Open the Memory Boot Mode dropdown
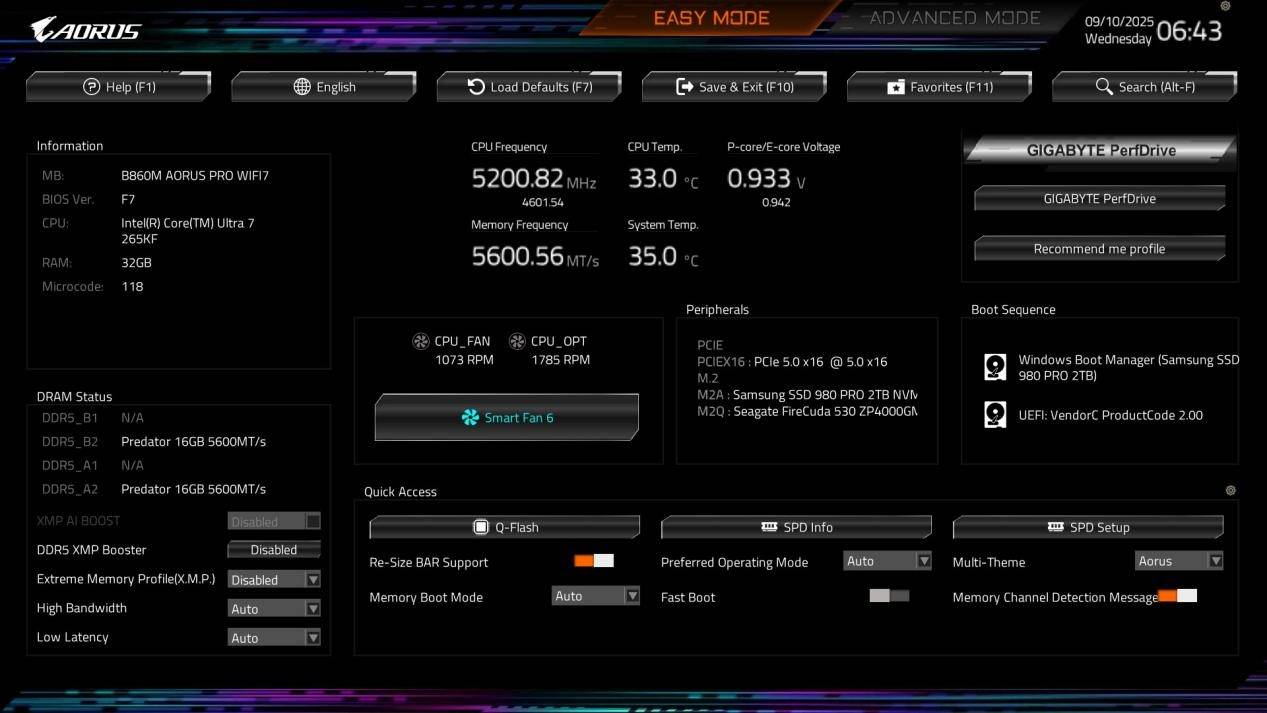1267x713 pixels. pyautogui.click(x=596, y=596)
